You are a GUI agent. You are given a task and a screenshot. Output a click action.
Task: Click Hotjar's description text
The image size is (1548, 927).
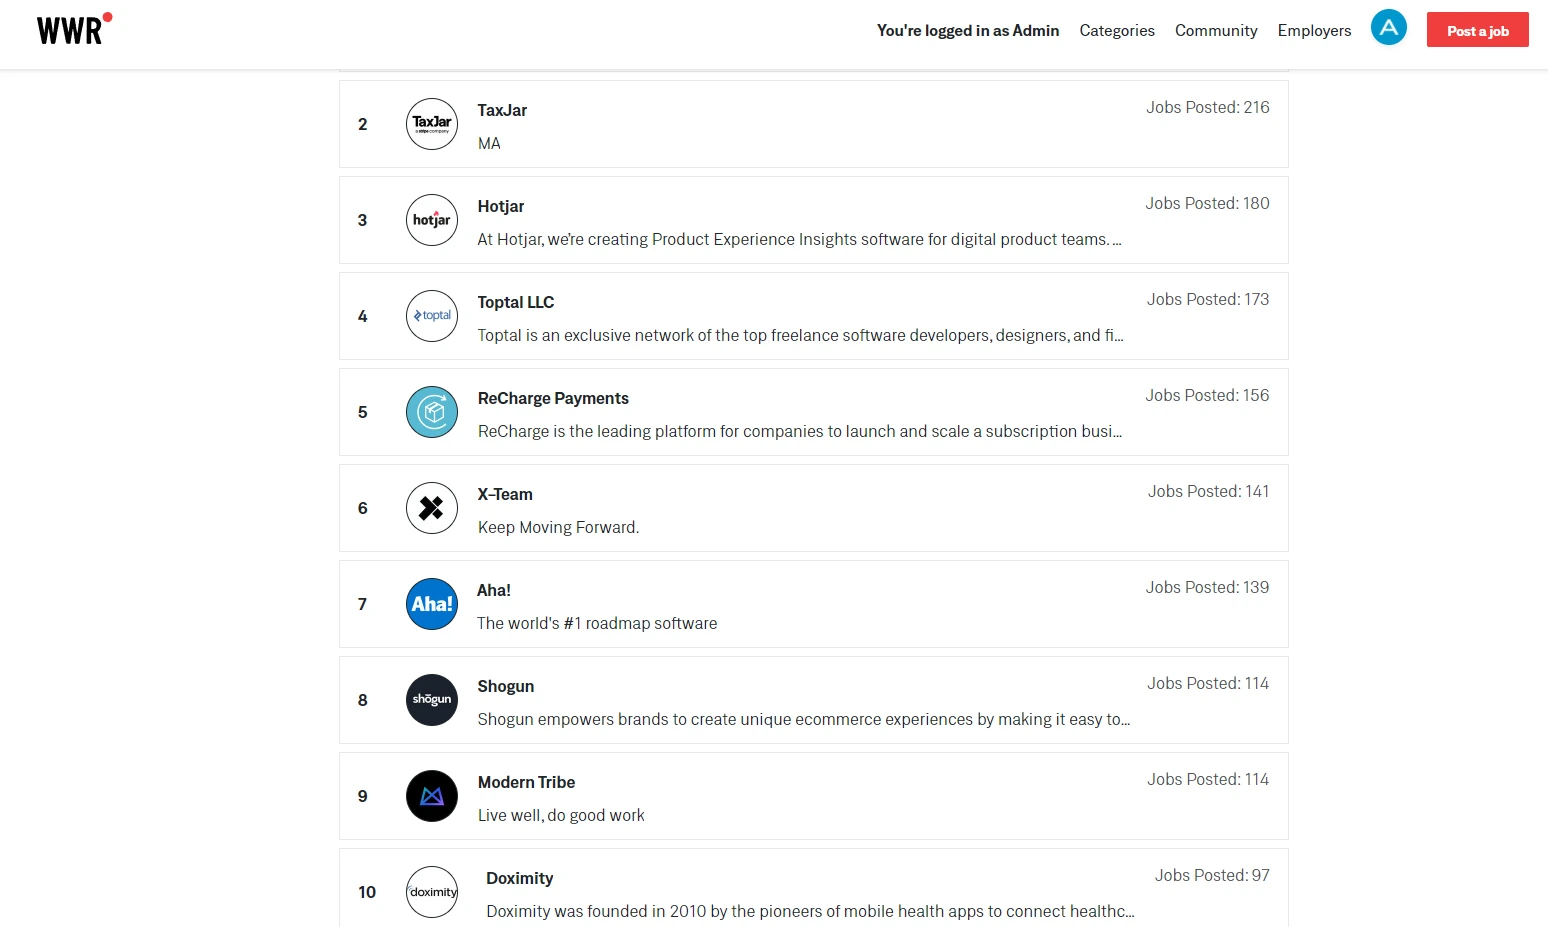pos(799,239)
